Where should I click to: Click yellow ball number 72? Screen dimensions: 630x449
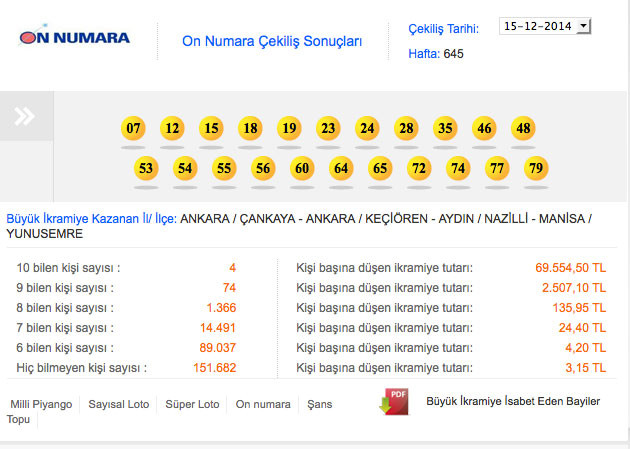coord(419,168)
